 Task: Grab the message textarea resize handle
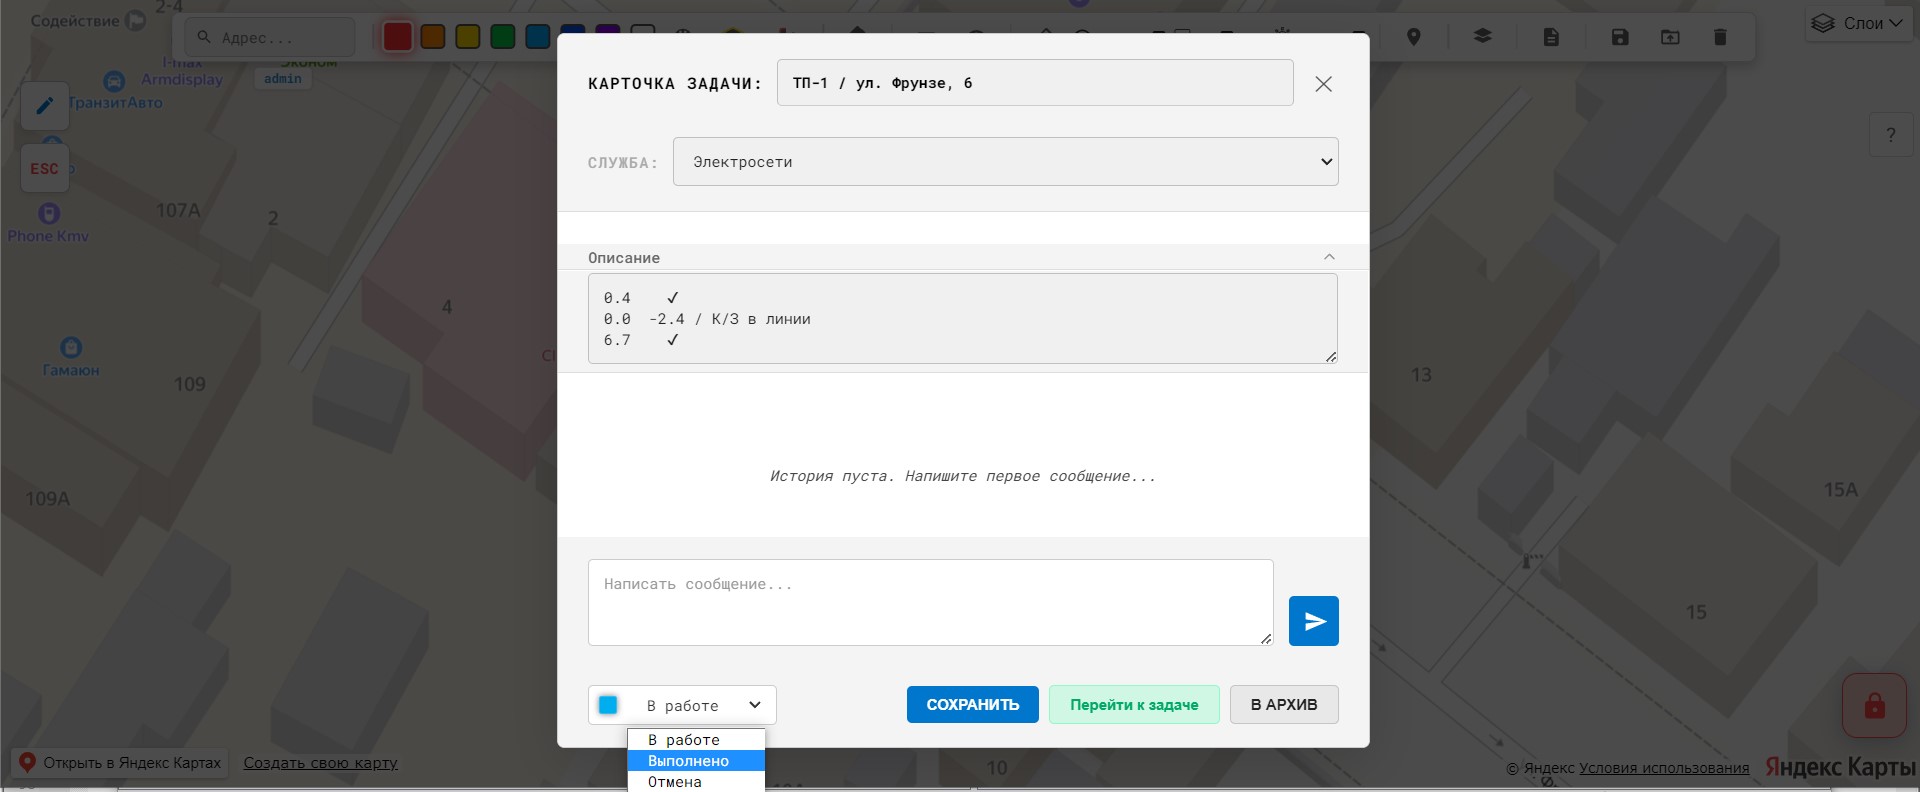1266,639
